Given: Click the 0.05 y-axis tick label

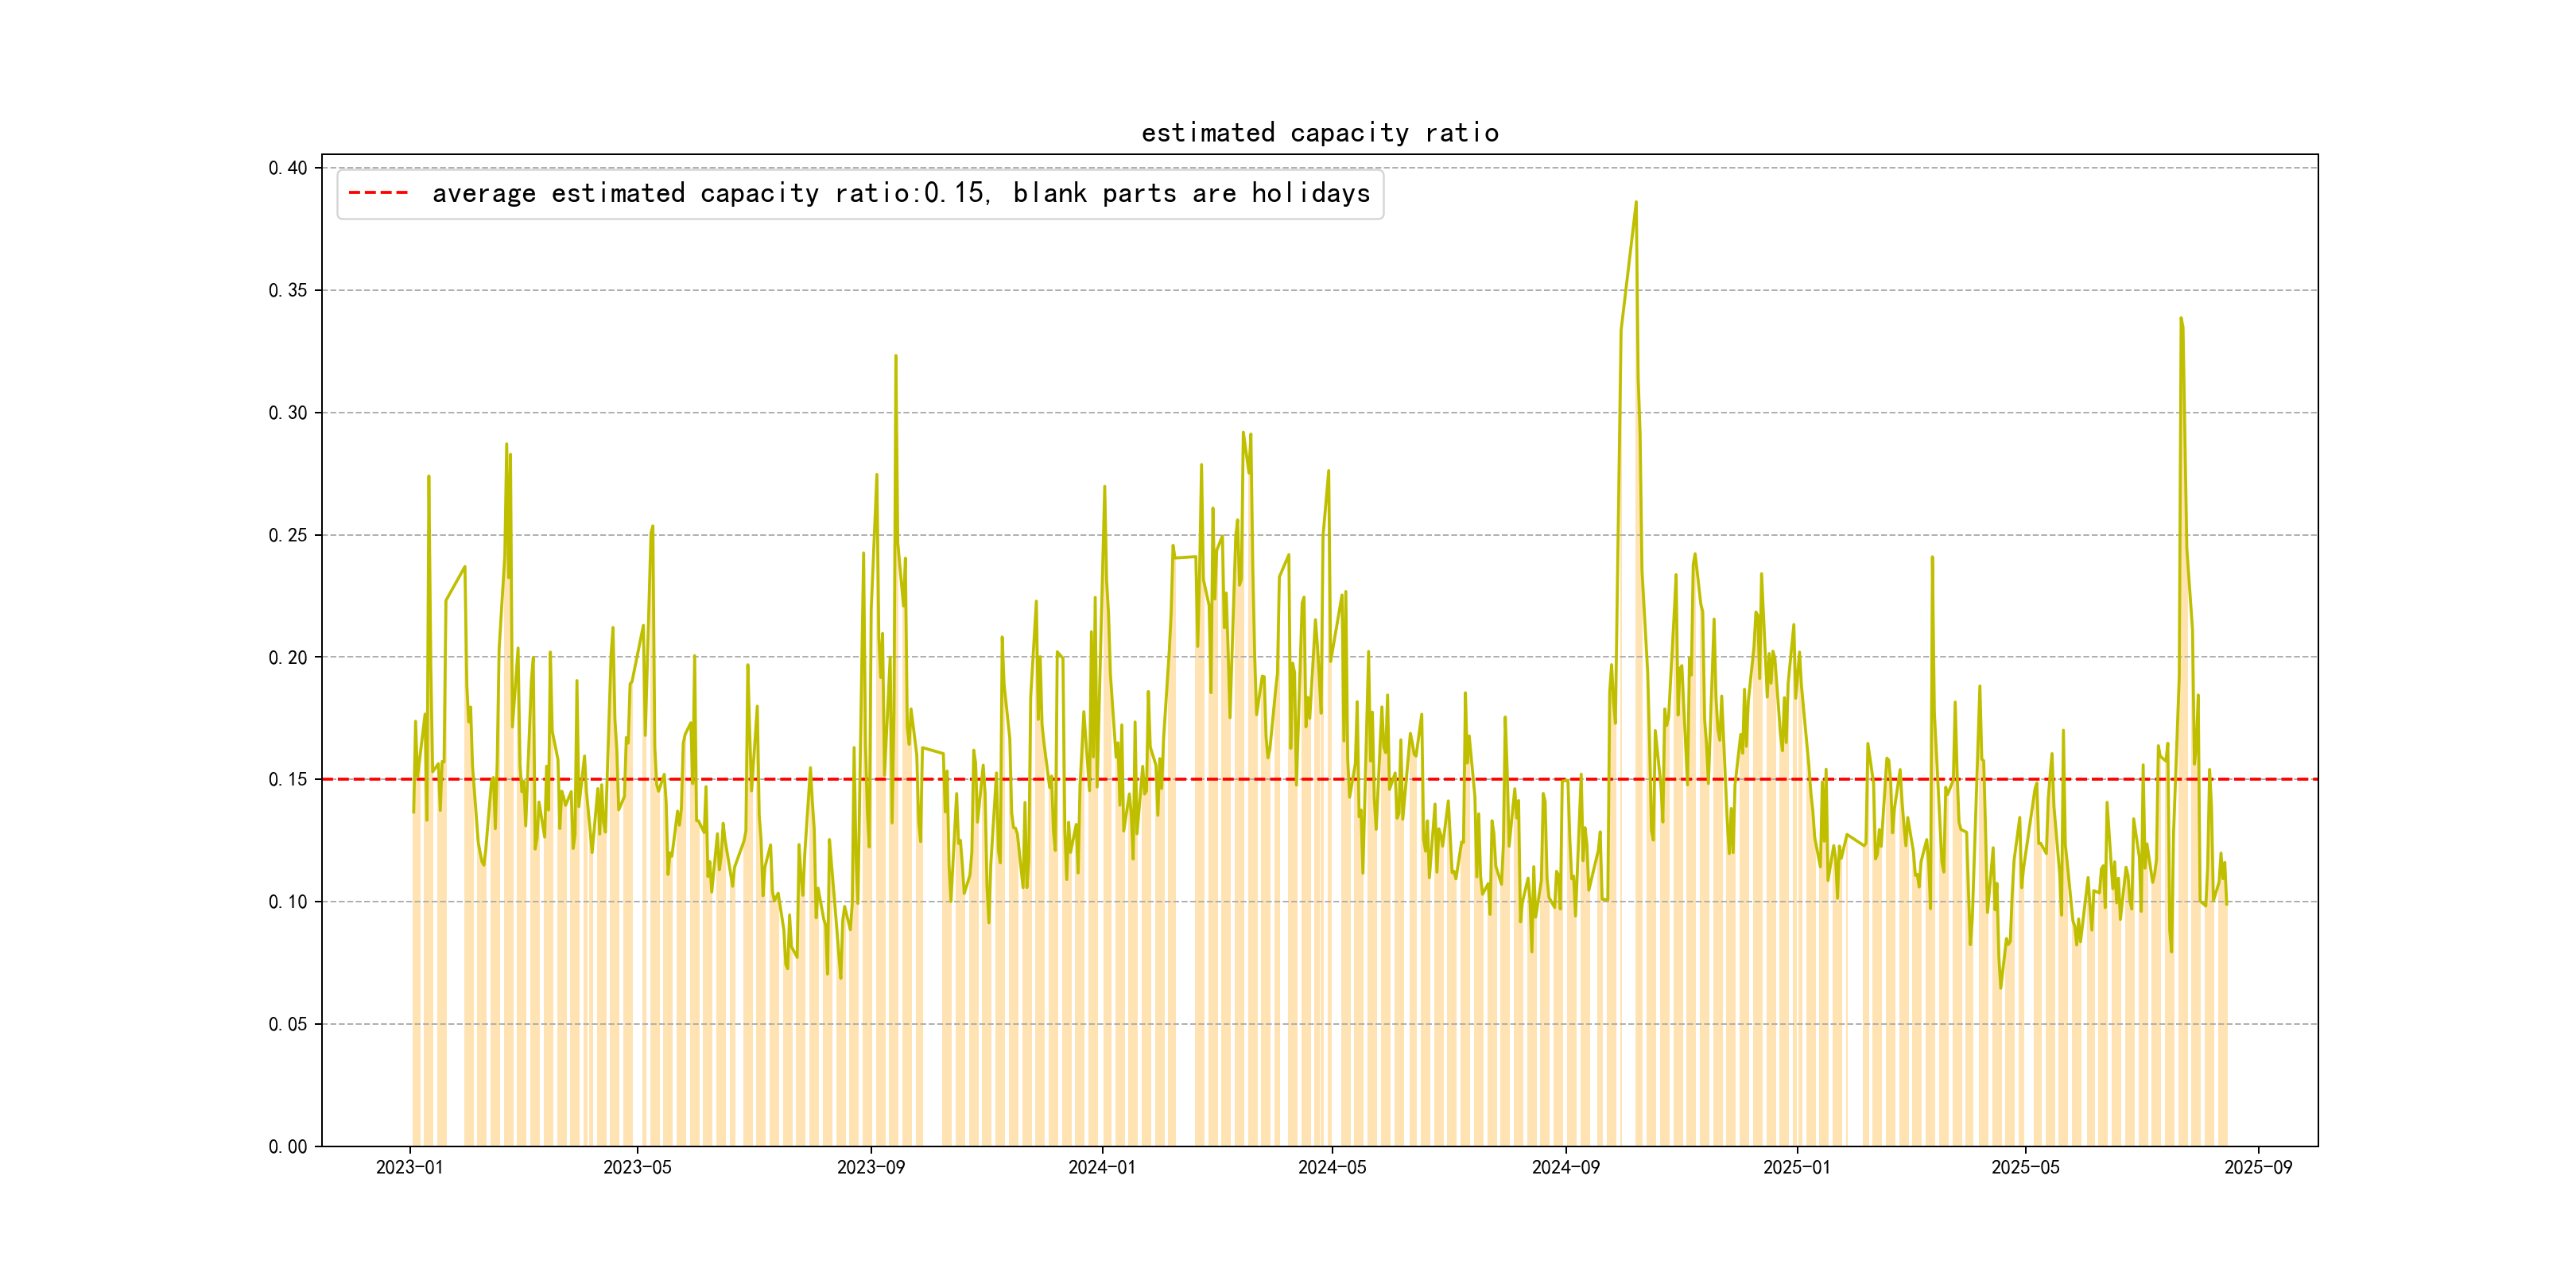Looking at the screenshot, I should [x=288, y=1024].
